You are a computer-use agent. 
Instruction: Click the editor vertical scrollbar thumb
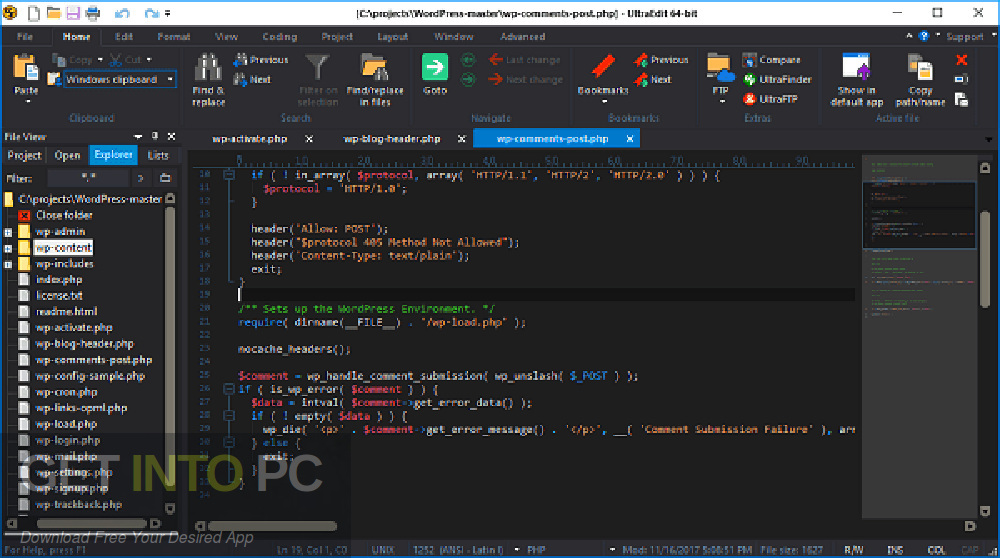click(985, 260)
